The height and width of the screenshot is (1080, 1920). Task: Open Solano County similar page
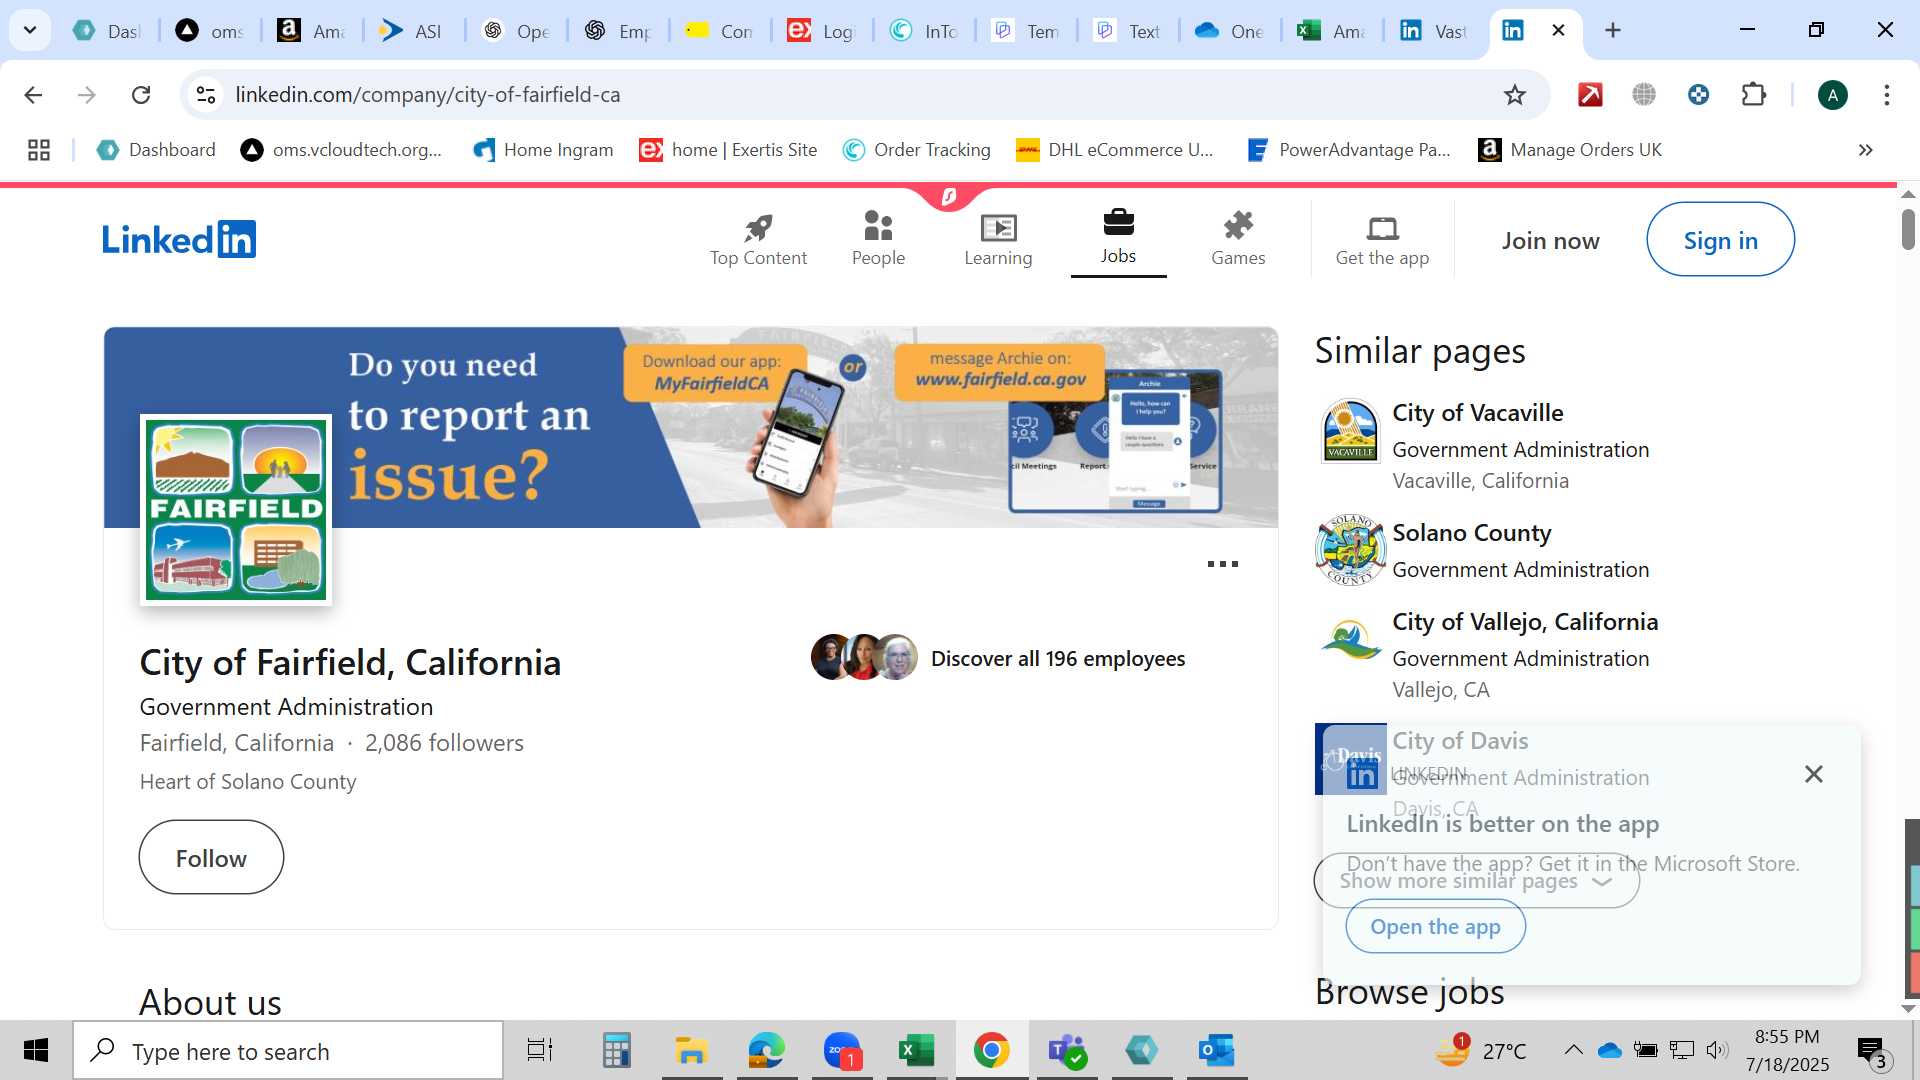click(1471, 533)
